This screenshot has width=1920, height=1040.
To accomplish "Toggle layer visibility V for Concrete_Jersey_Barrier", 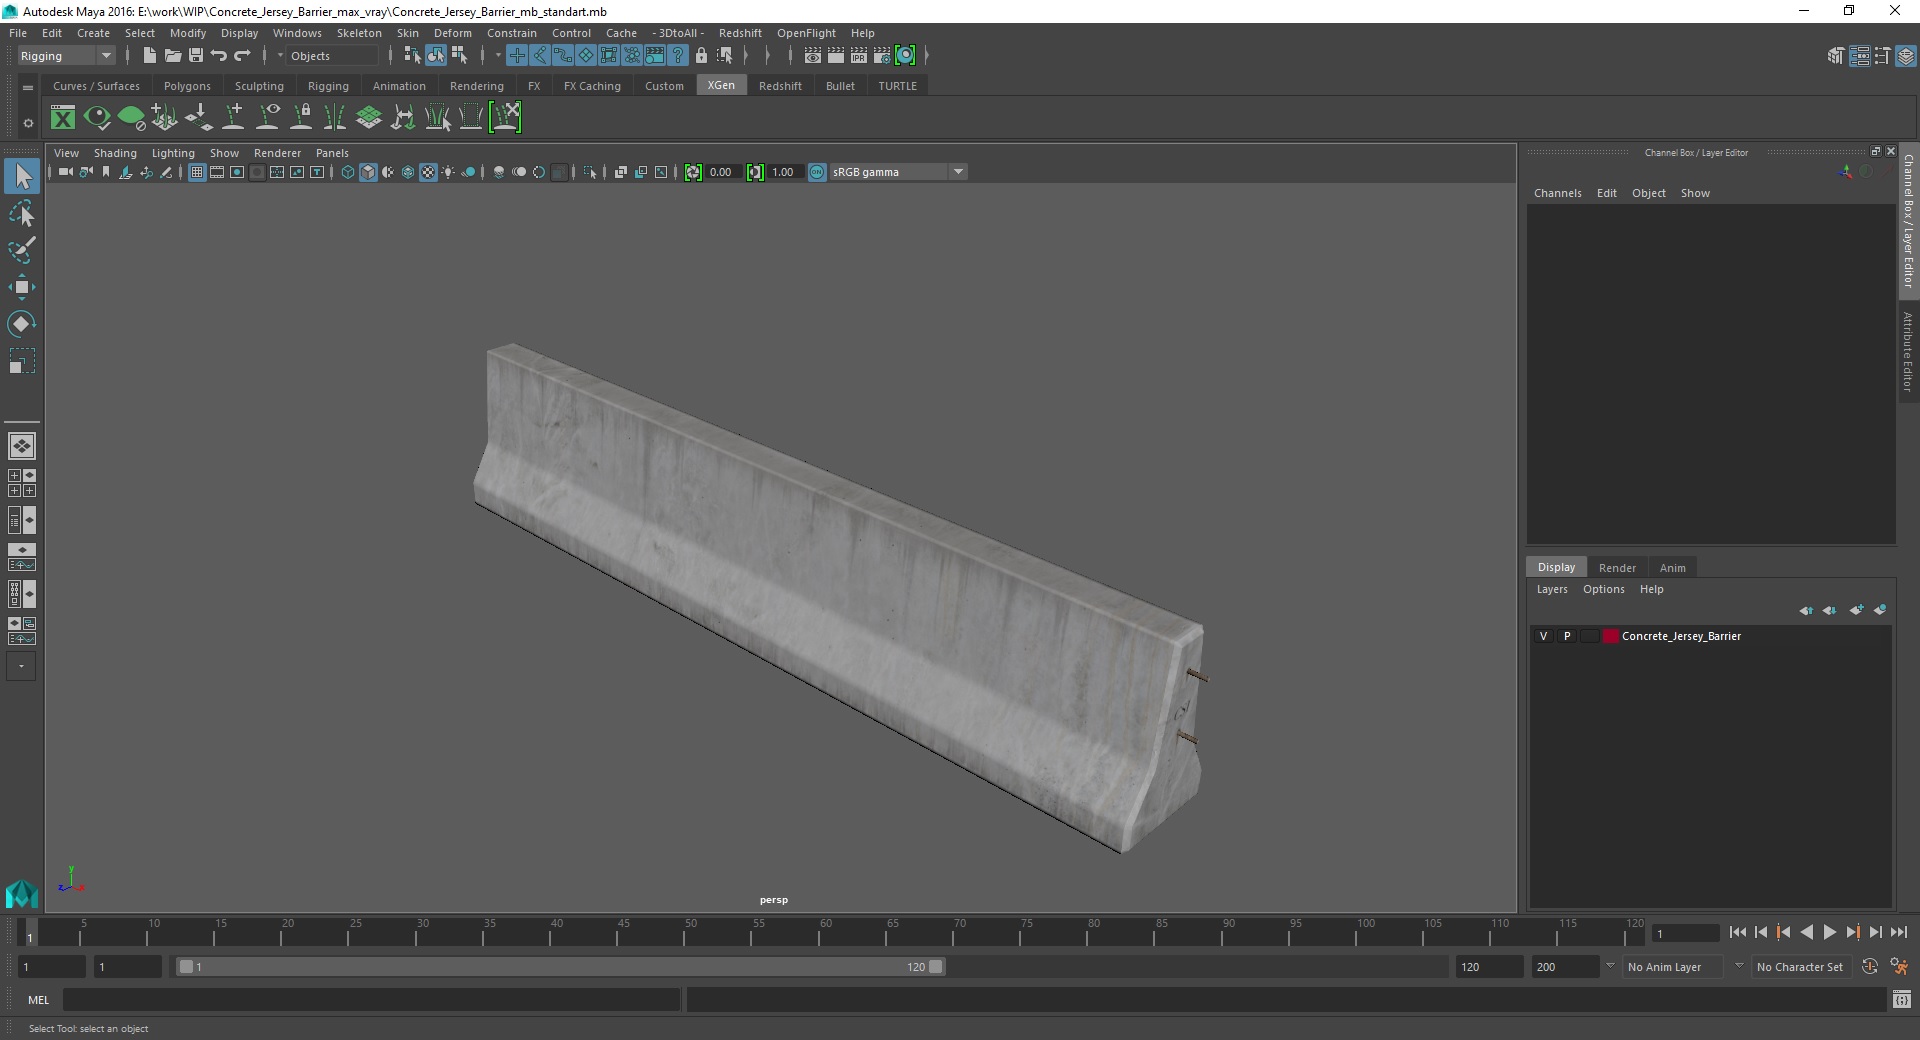I will tap(1543, 636).
